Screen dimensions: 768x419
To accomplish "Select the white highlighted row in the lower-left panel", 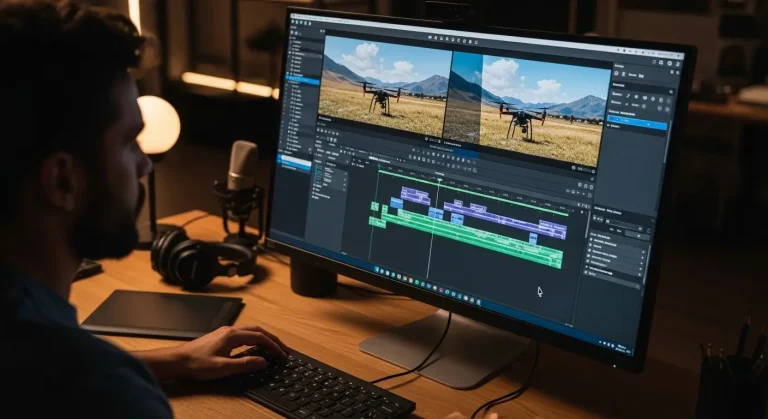I will click(295, 162).
